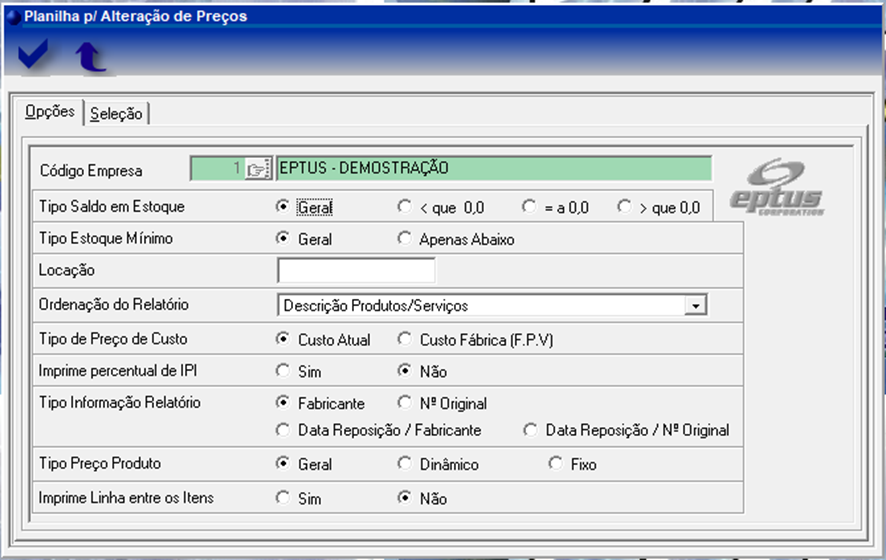Click the Locação text field
The width and height of the screenshot is (886, 560).
[x=356, y=271]
